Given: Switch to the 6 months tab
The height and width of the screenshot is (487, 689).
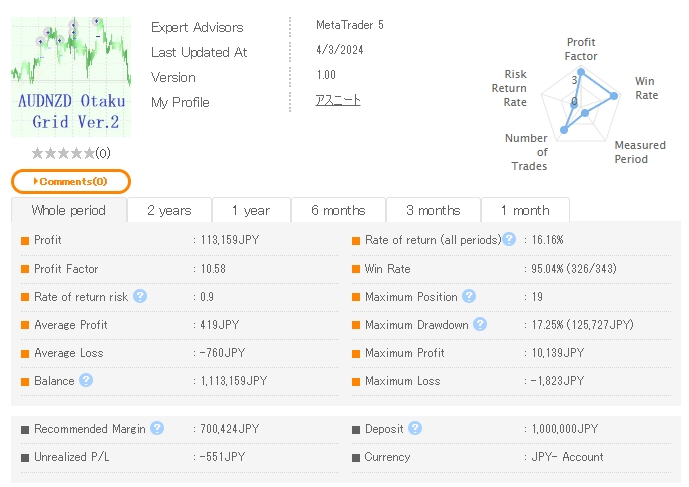Looking at the screenshot, I should pyautogui.click(x=338, y=210).
